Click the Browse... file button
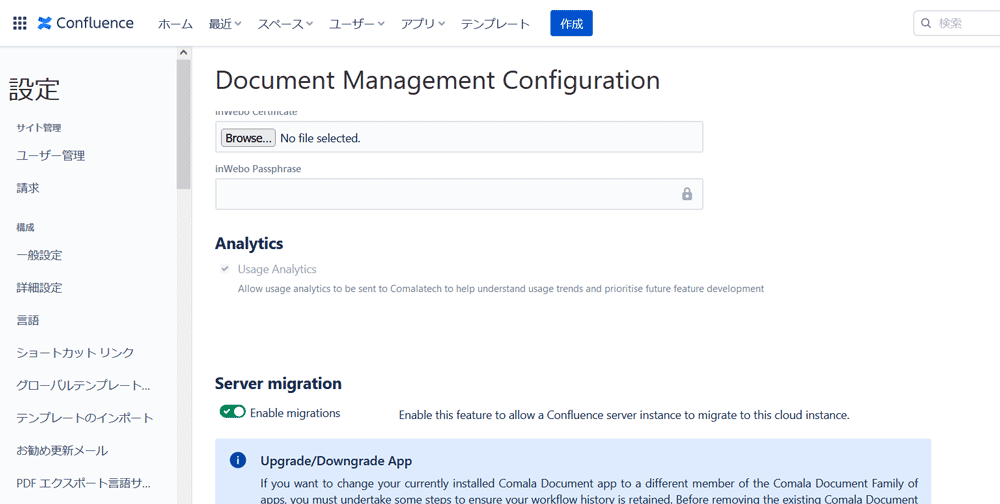 pyautogui.click(x=248, y=138)
